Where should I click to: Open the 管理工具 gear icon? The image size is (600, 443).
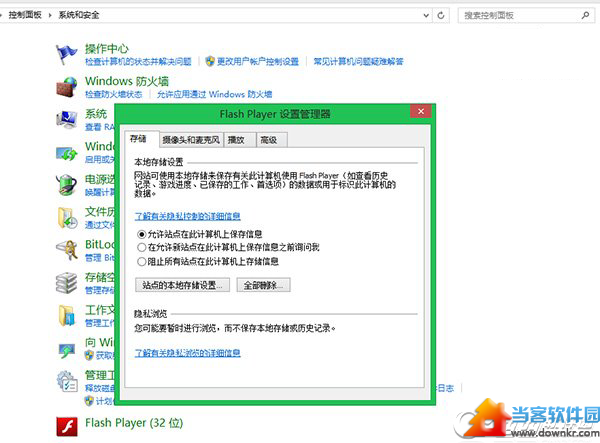pyautogui.click(x=67, y=381)
